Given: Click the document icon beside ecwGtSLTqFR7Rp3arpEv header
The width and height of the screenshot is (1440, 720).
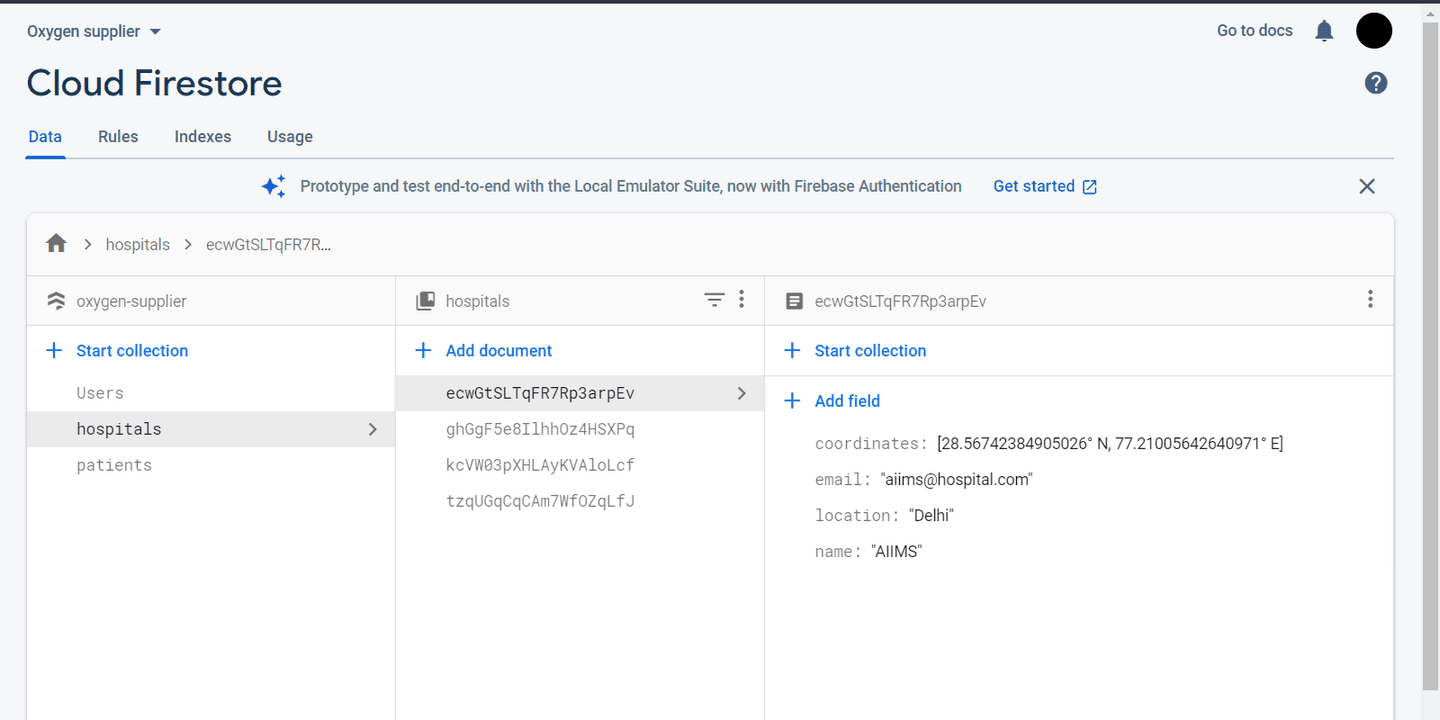Looking at the screenshot, I should tap(794, 301).
